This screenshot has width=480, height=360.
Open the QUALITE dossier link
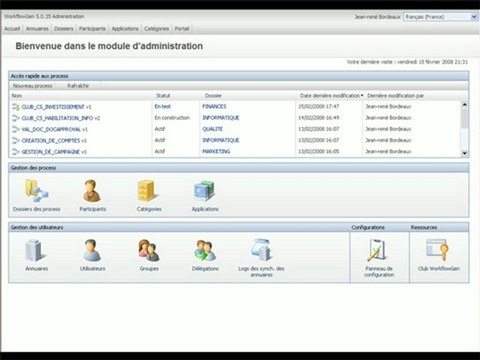(x=212, y=129)
